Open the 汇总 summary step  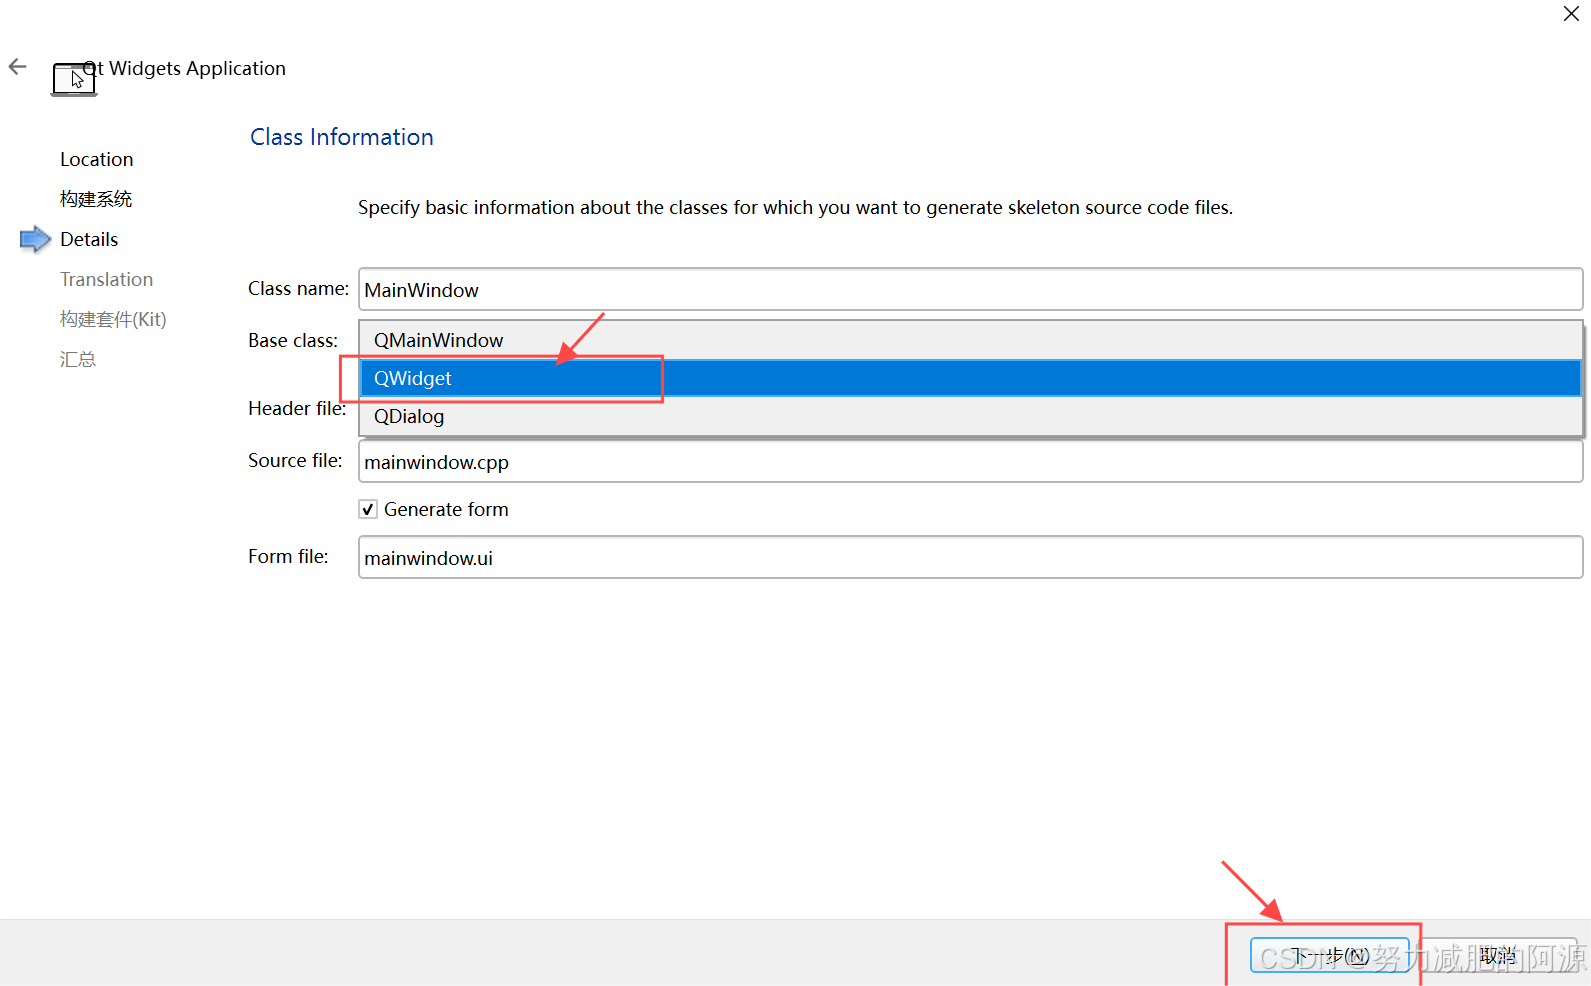point(78,359)
